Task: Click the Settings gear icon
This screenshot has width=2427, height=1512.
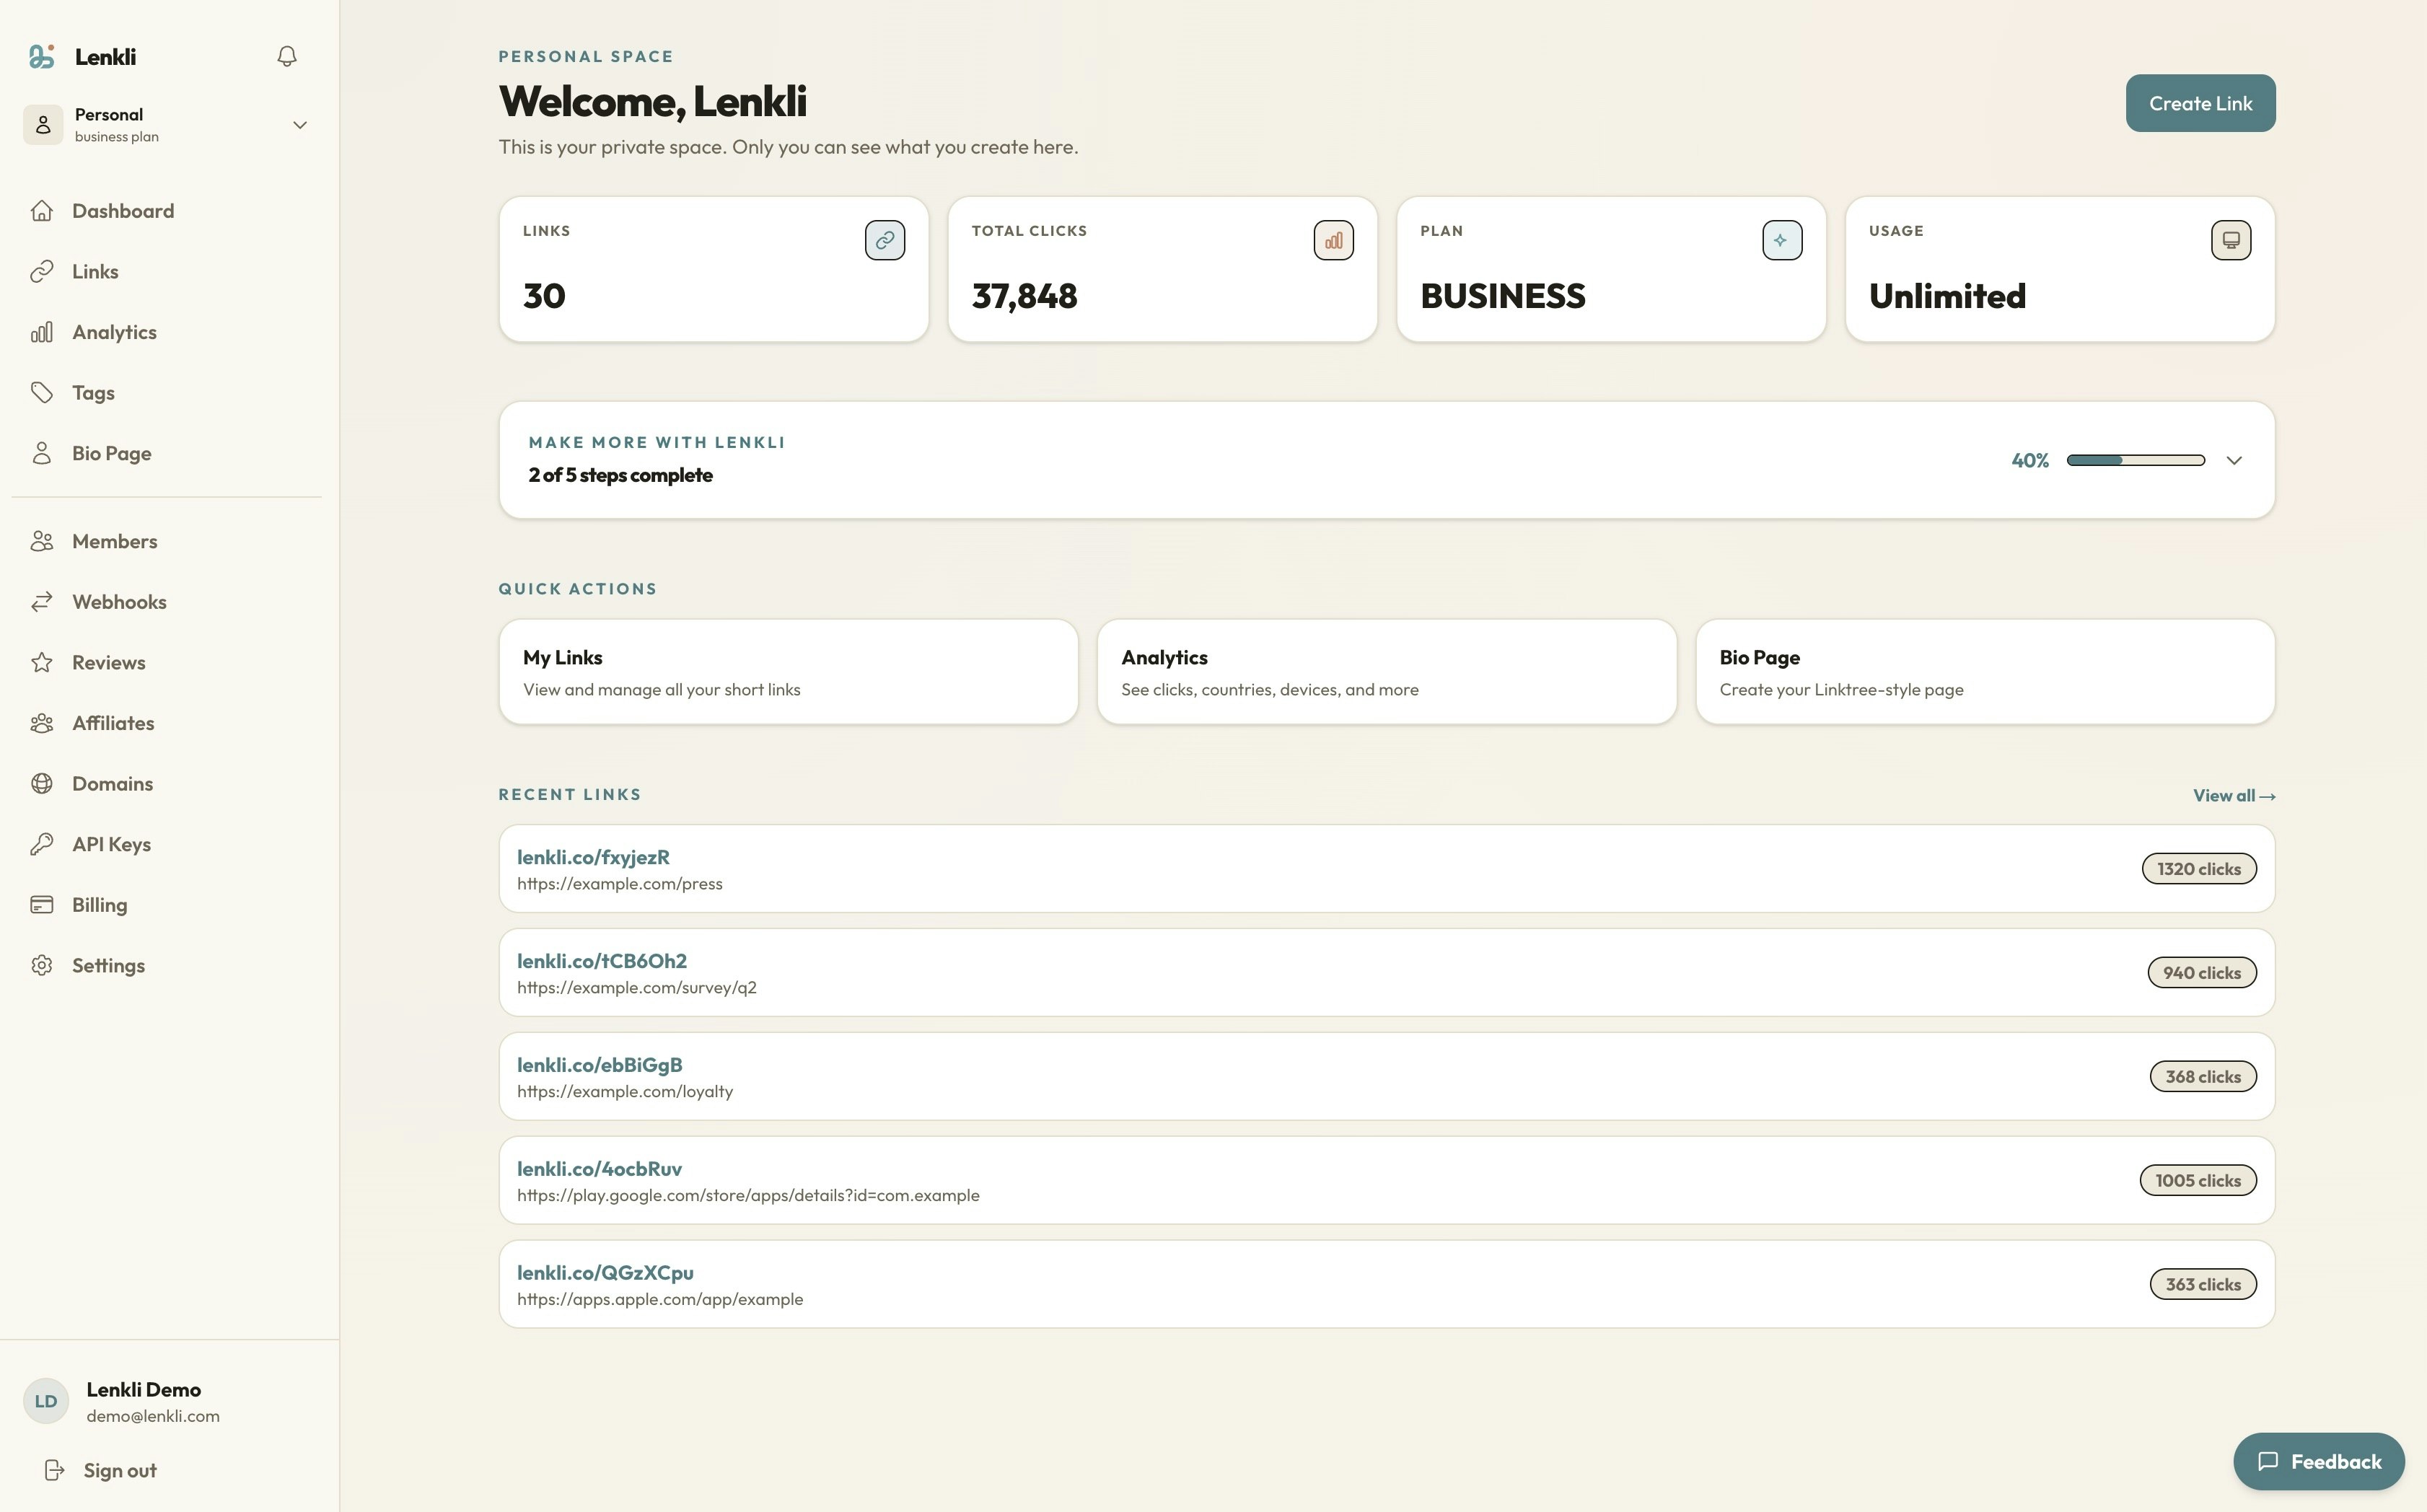Action: click(41, 965)
